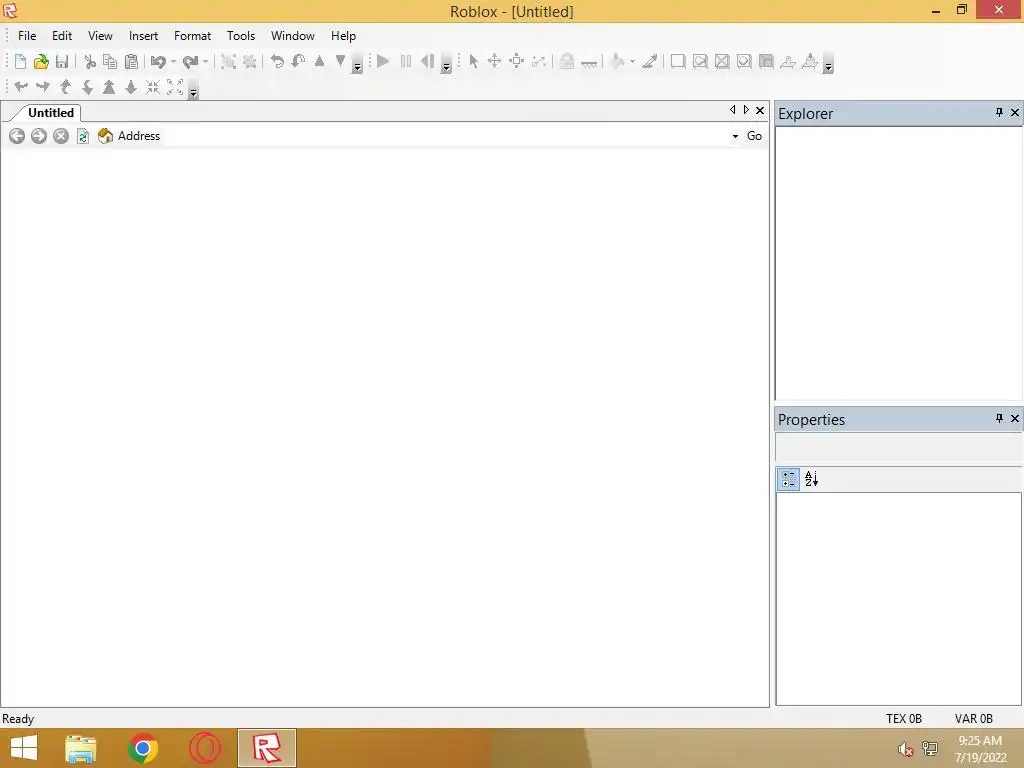
Task: Click the Go button beside Address bar
Action: pyautogui.click(x=754, y=136)
